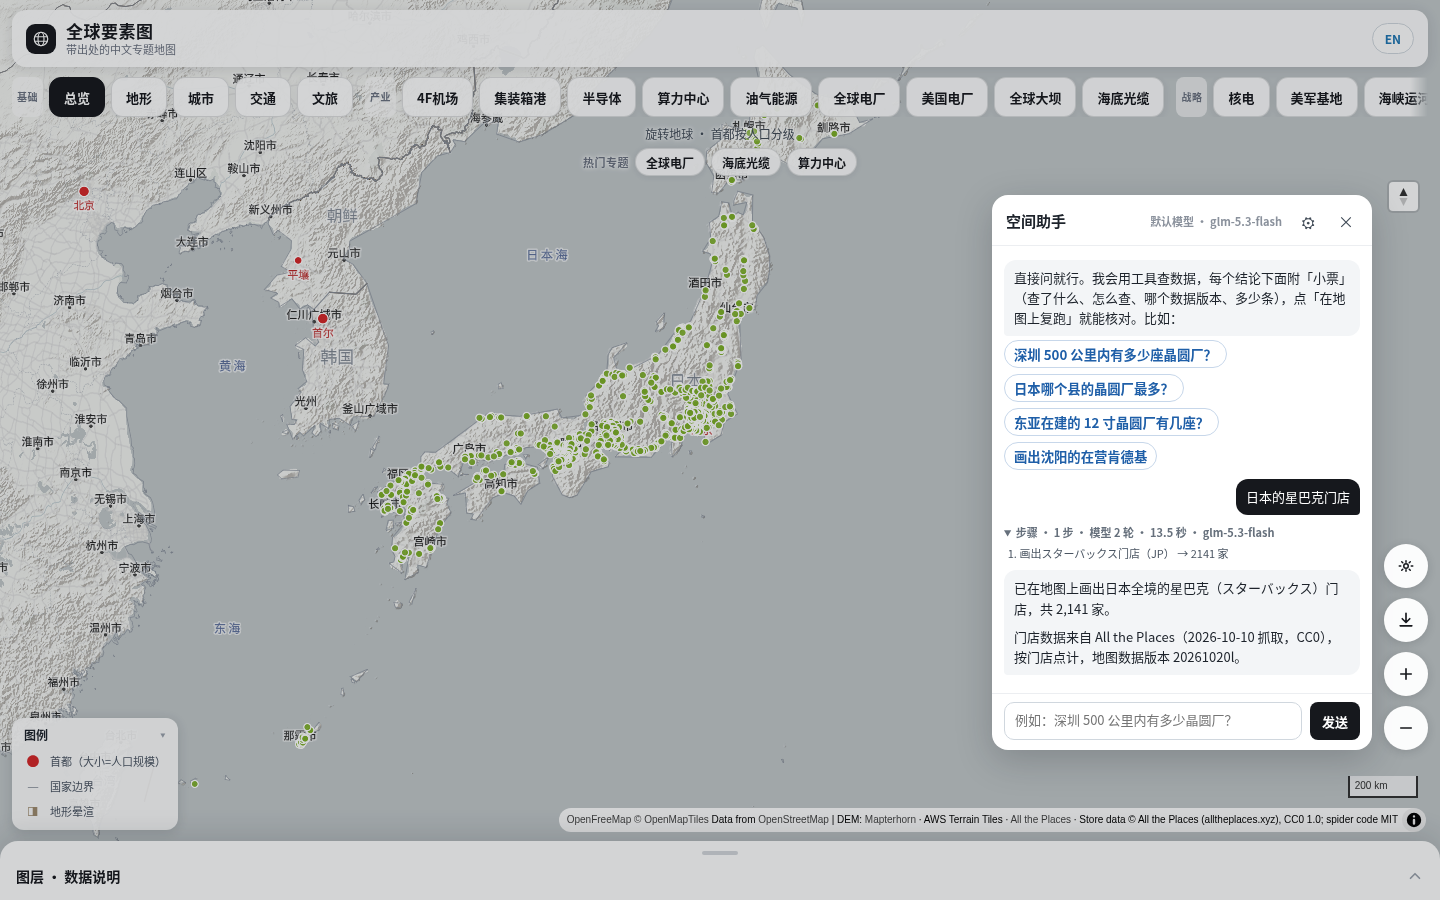Zoom in with the plus button

[1405, 674]
